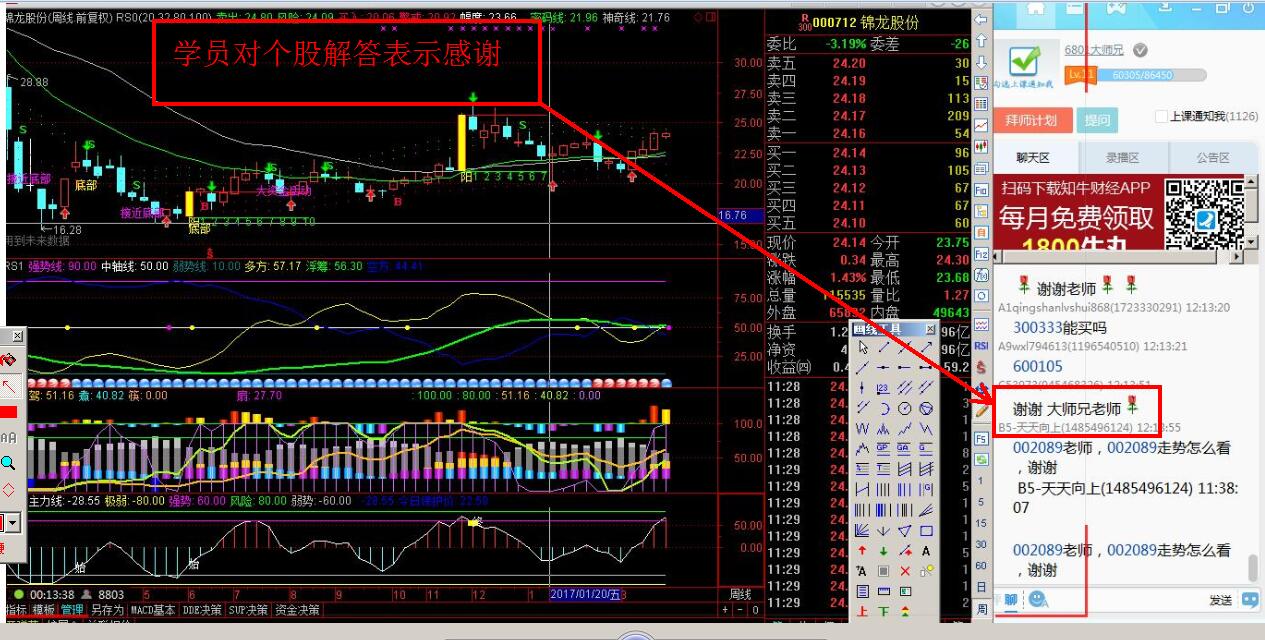The image size is (1265, 640).
Task: Select the 指标 tab at chart bottom
Action: pos(16,609)
